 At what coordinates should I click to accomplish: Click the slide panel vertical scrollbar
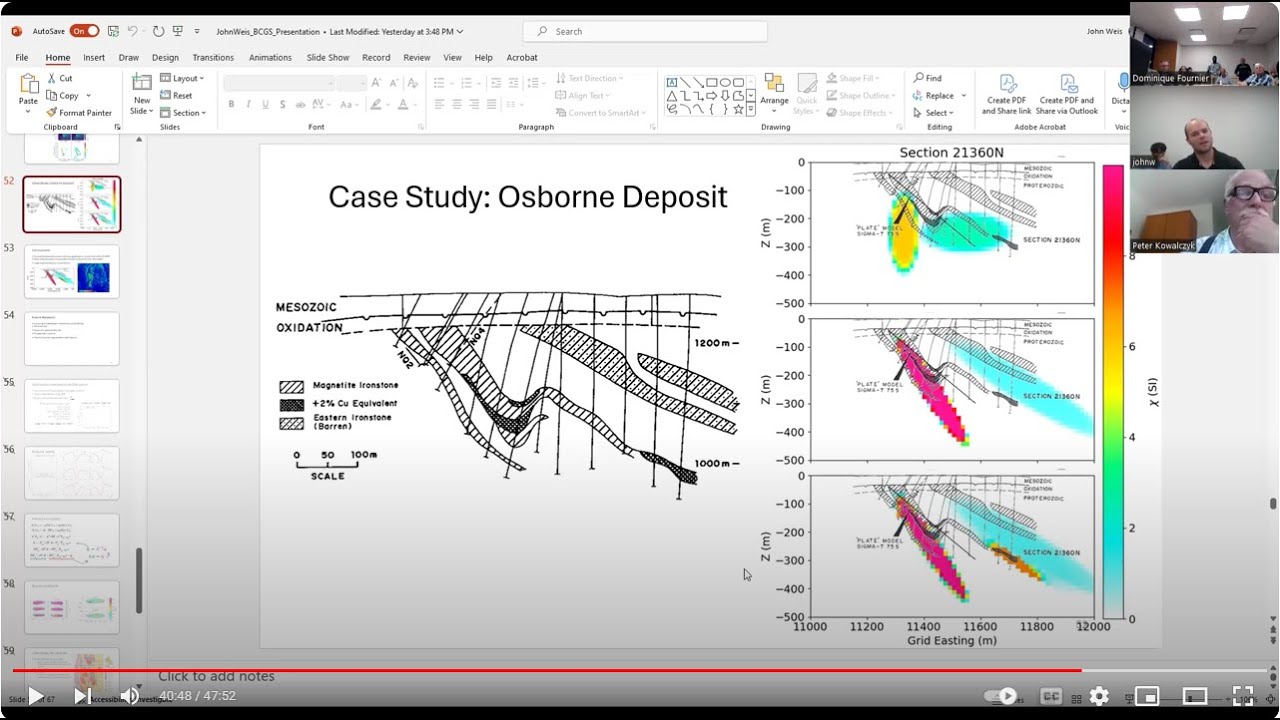click(139, 580)
